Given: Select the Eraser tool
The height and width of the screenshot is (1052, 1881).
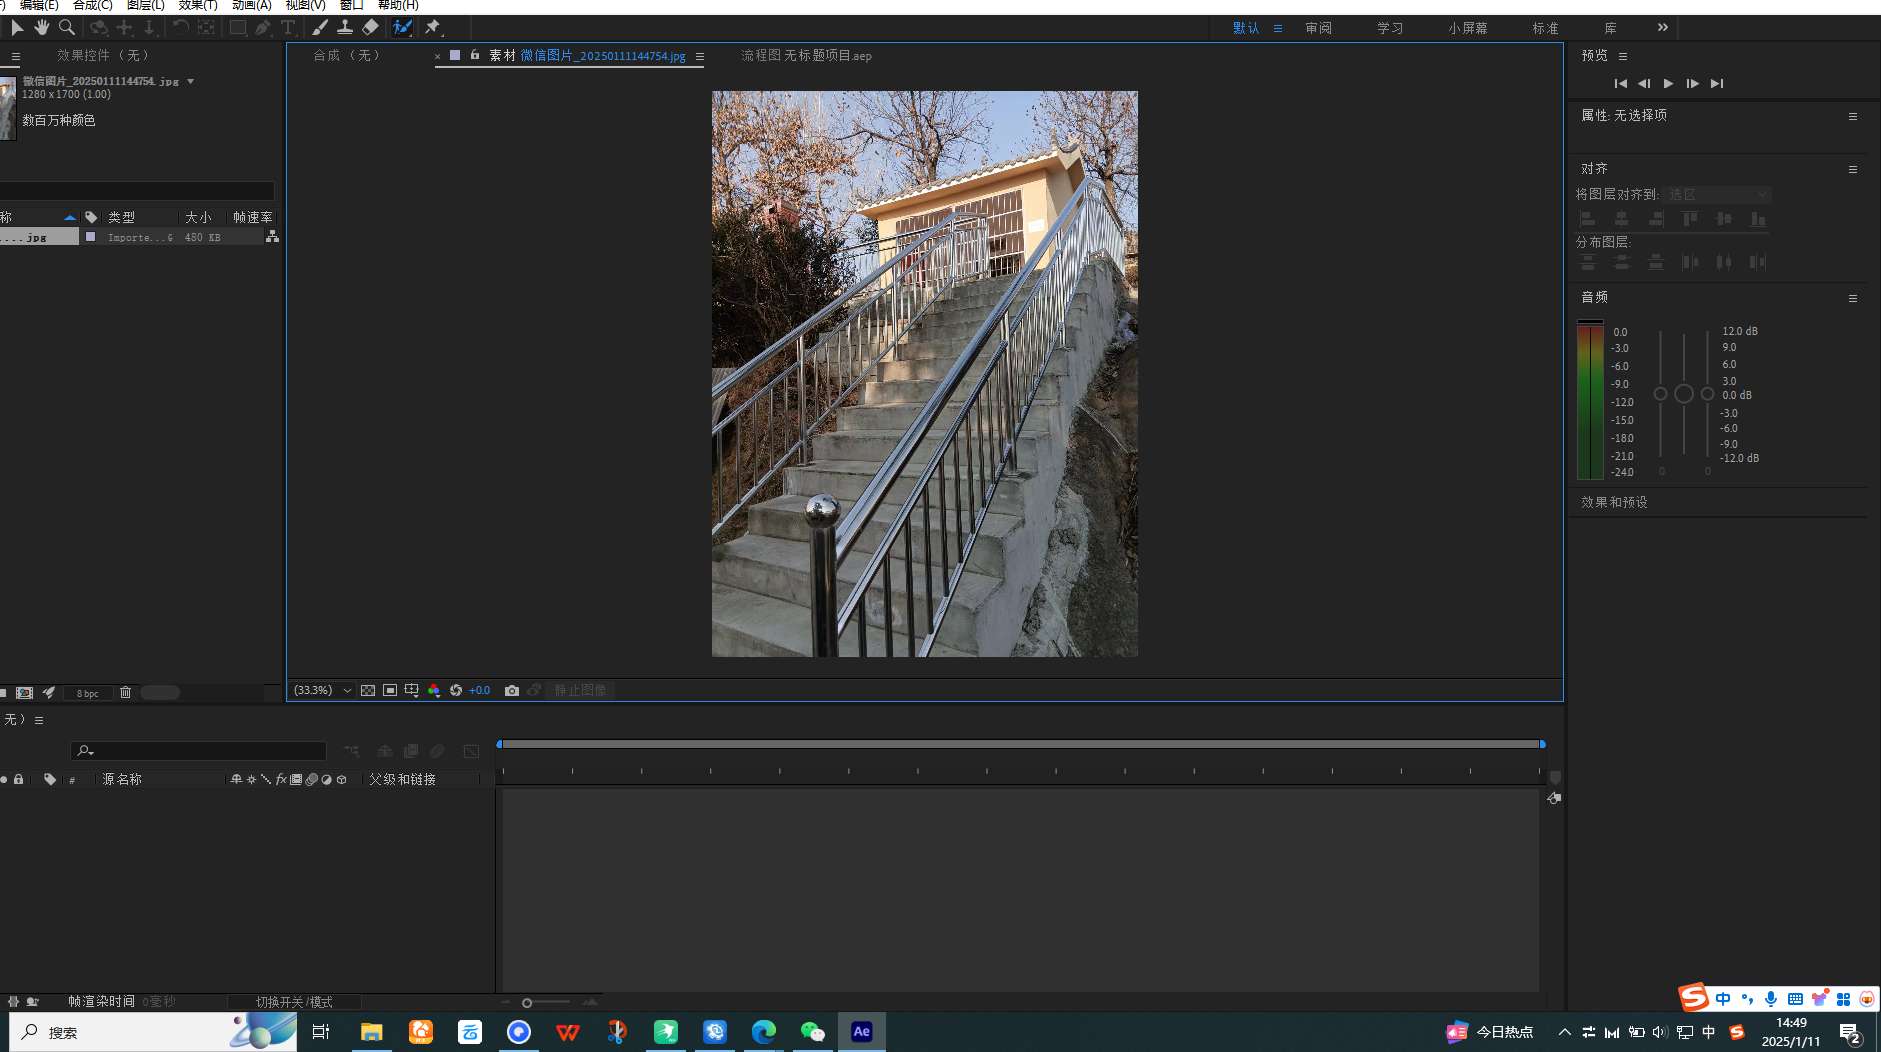Looking at the screenshot, I should pyautogui.click(x=371, y=28).
